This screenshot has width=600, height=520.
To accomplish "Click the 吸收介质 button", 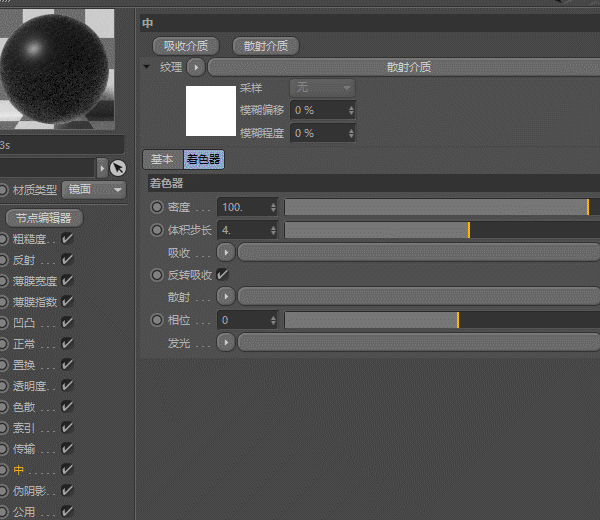I will [x=186, y=46].
